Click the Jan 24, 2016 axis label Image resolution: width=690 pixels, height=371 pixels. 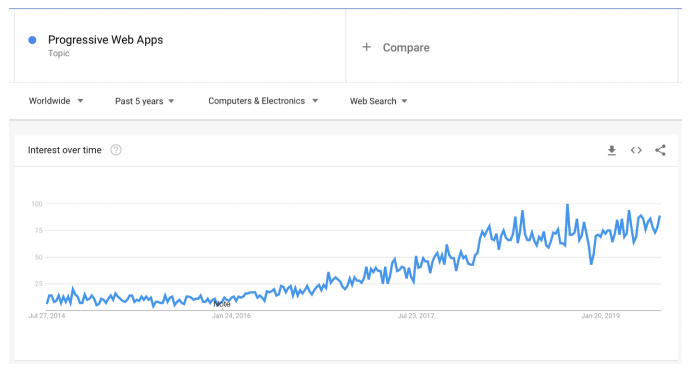(231, 316)
